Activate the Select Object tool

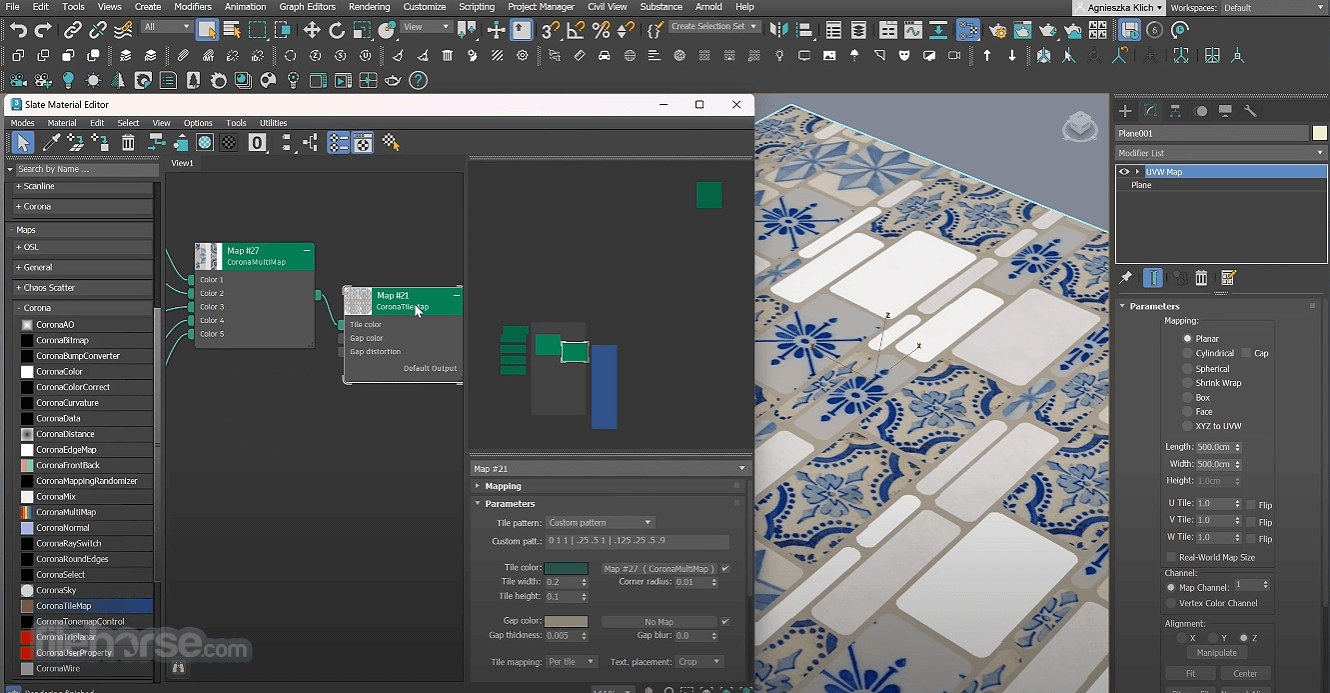[x=206, y=30]
